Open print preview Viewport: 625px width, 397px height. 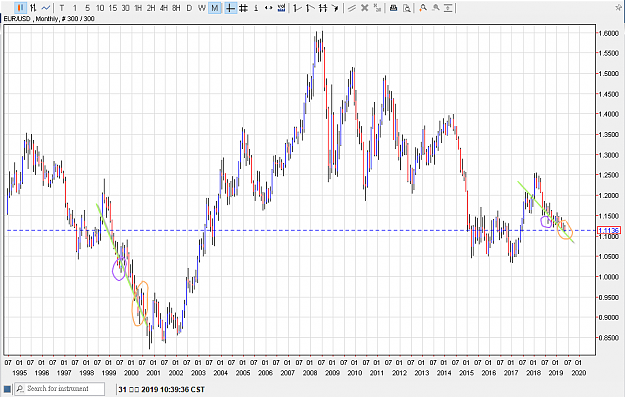407,8
